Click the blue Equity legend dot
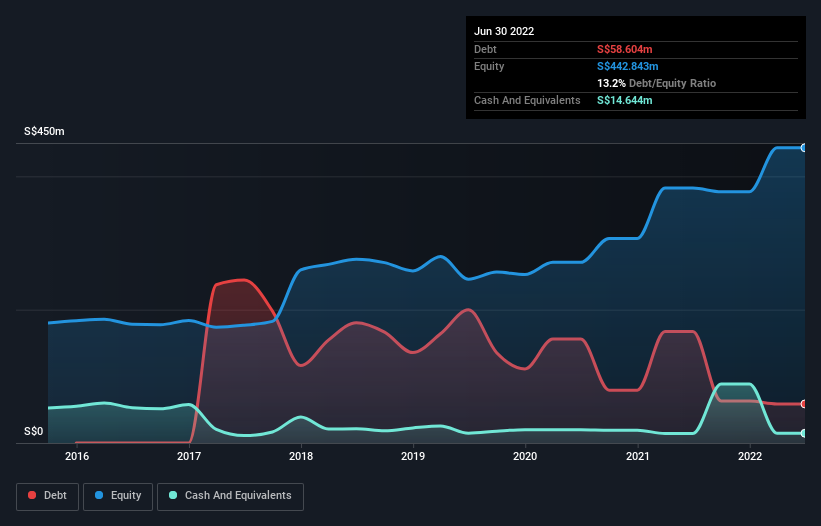 tap(99, 495)
